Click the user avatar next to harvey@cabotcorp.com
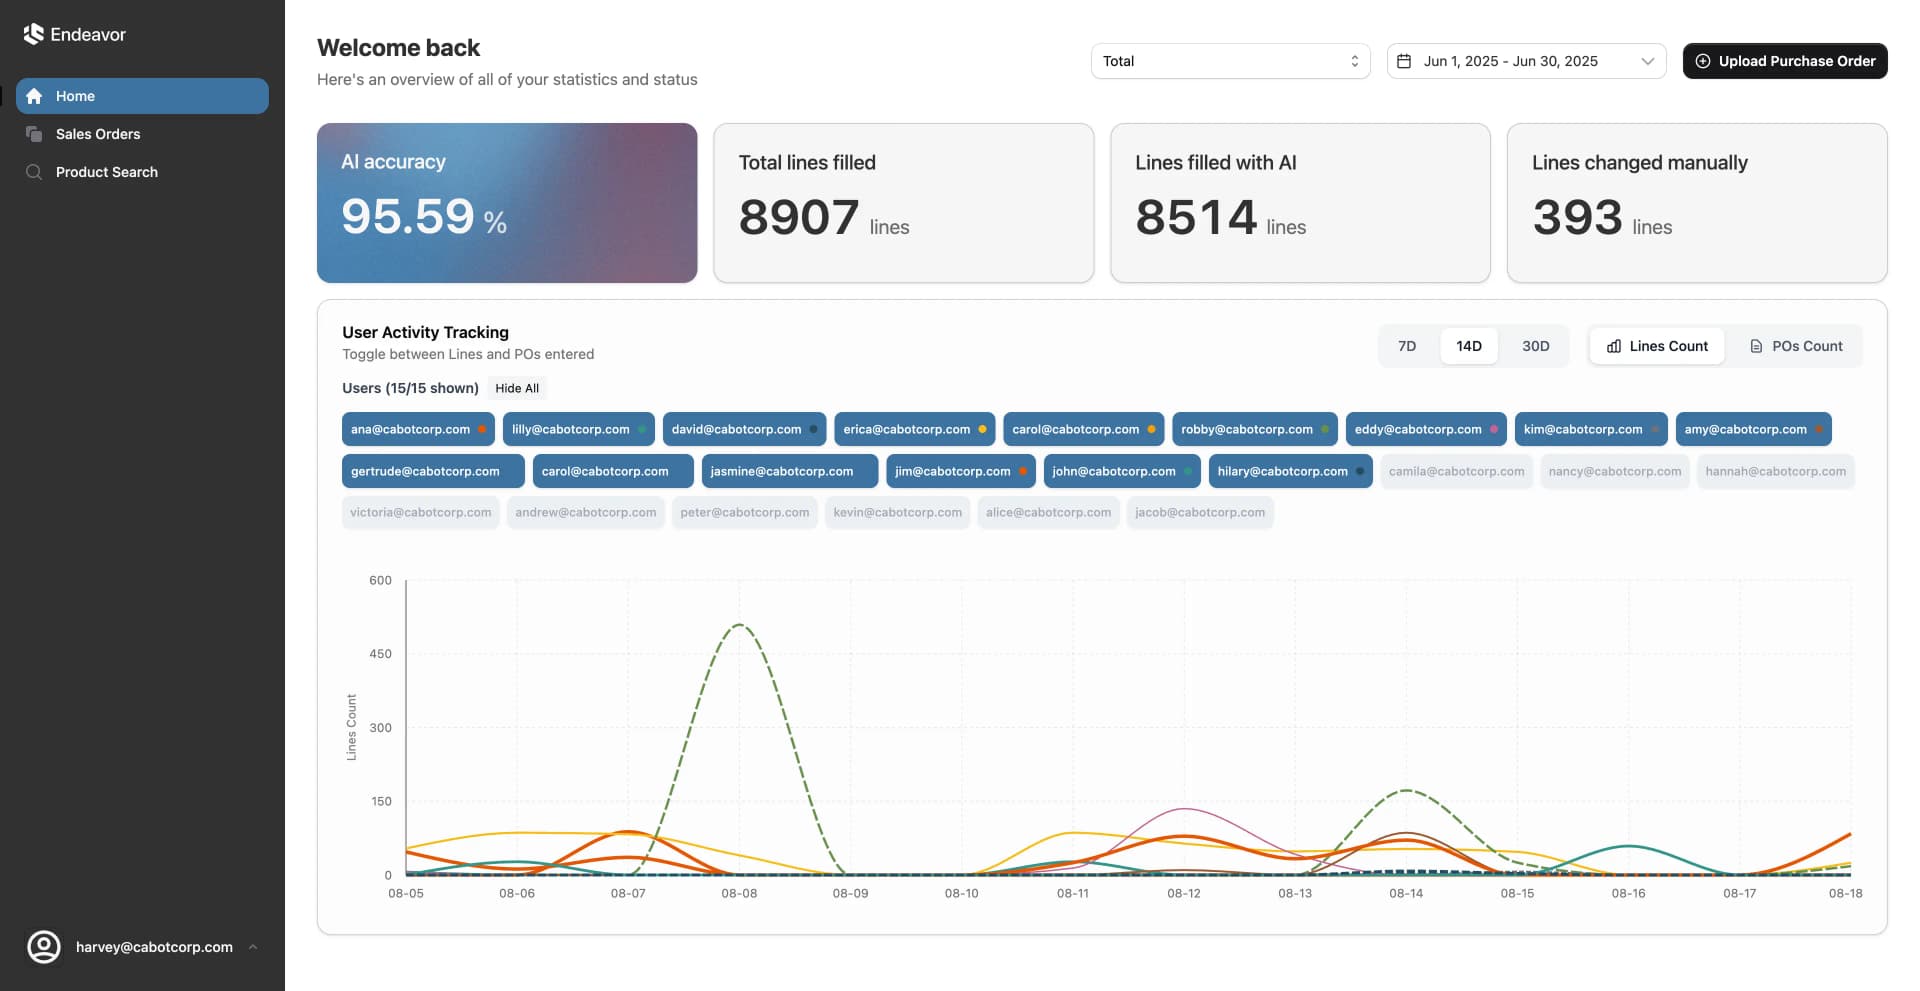This screenshot has width=1920, height=991. click(x=44, y=947)
